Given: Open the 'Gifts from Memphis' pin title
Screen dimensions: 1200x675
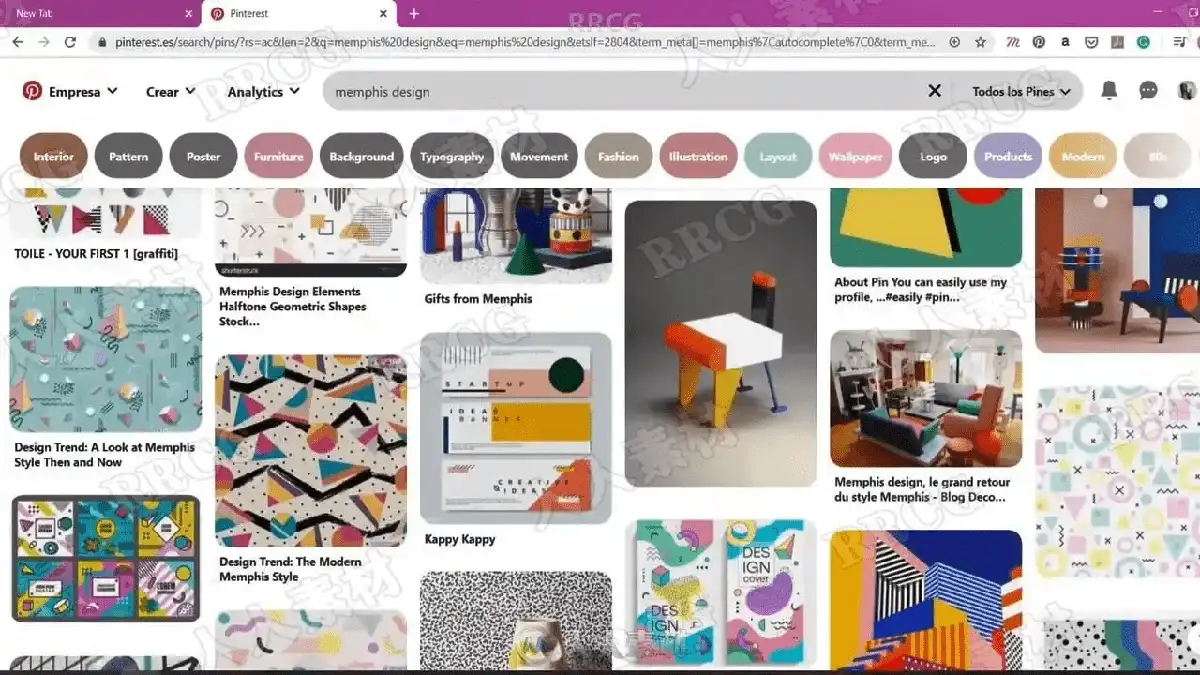Looking at the screenshot, I should 479,299.
